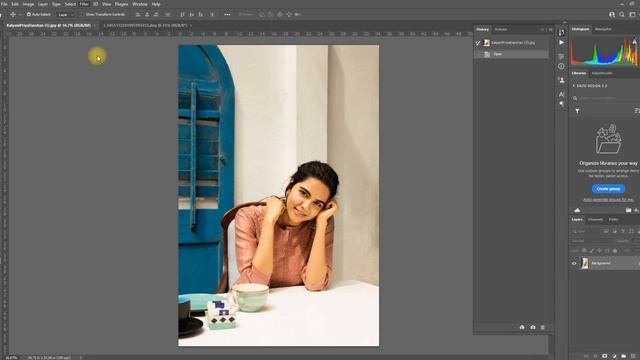Open the Select menu
This screenshot has height=360, width=640.
tap(70, 4)
